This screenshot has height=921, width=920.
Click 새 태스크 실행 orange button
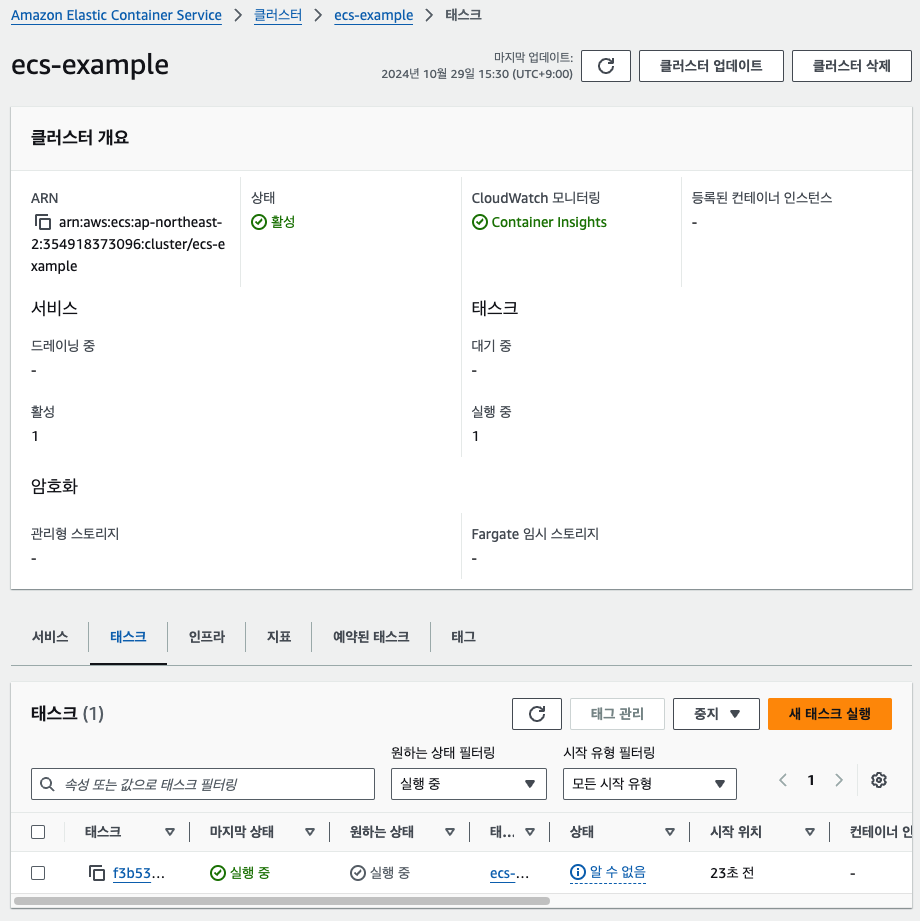830,714
